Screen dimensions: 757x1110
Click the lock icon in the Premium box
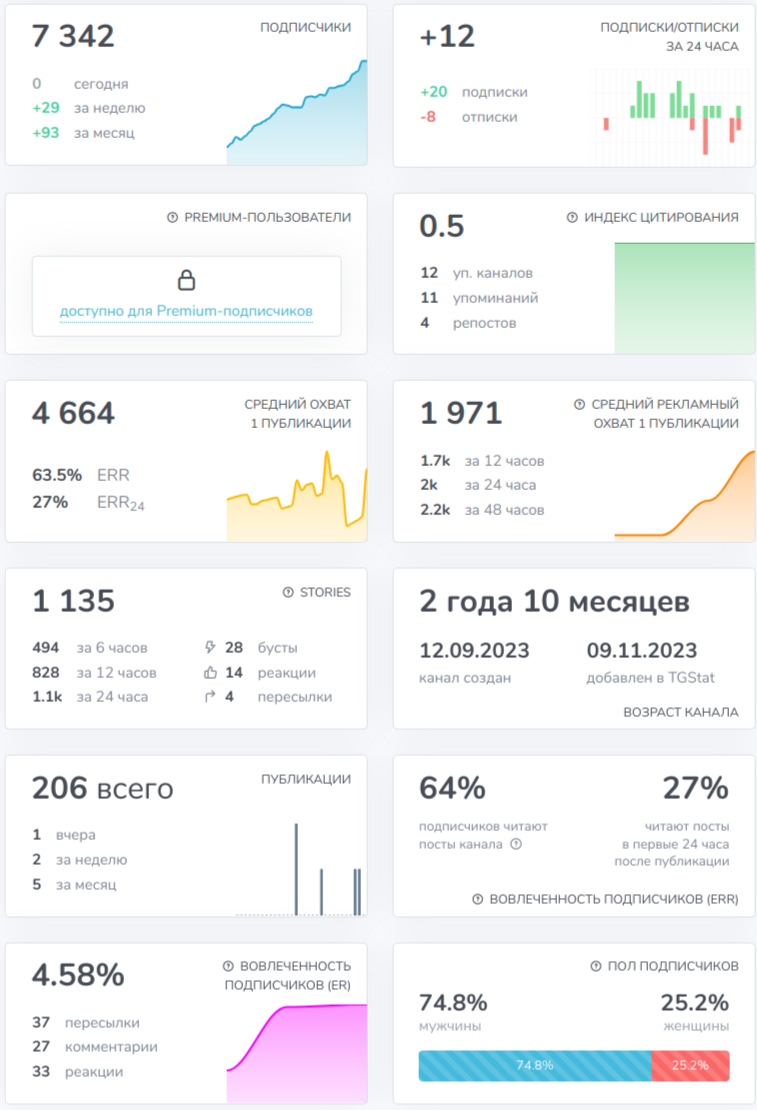(186, 280)
